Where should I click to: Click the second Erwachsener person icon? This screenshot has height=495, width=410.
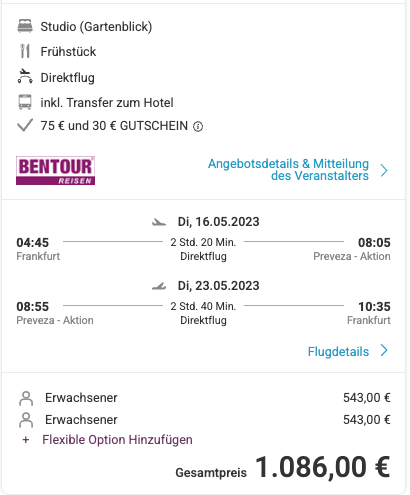(26, 420)
